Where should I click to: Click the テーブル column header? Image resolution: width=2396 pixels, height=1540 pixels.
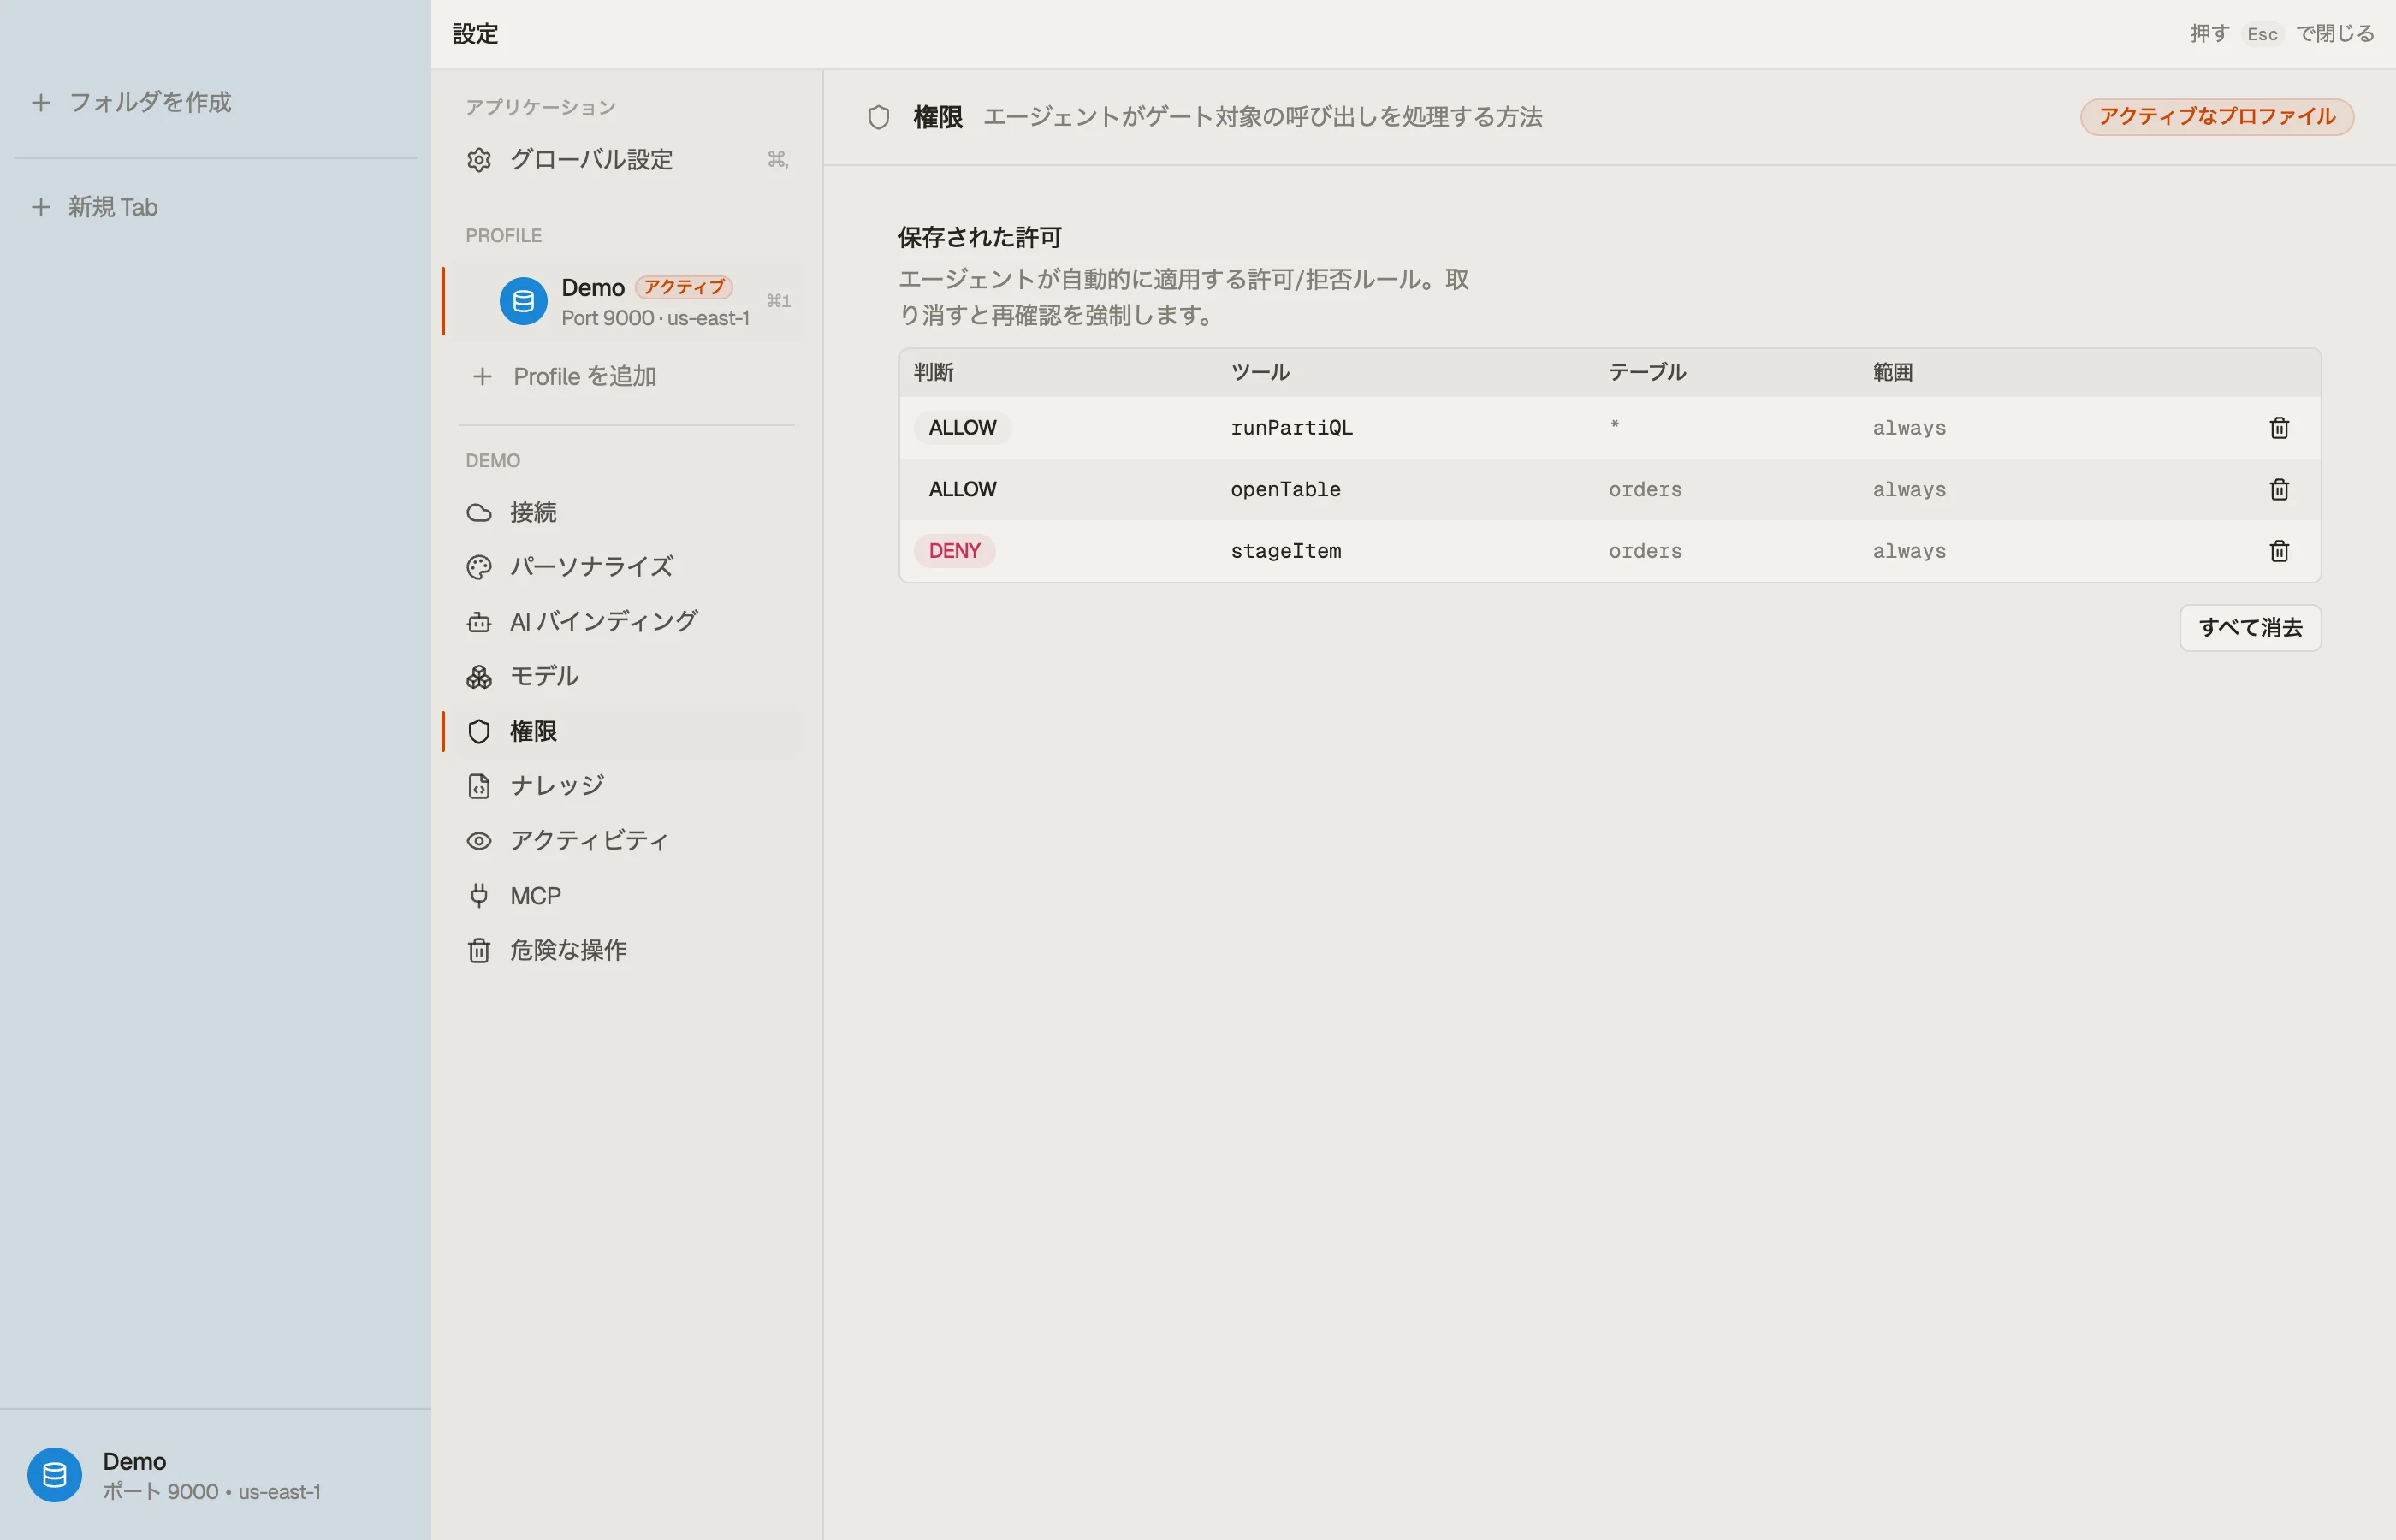point(1647,372)
